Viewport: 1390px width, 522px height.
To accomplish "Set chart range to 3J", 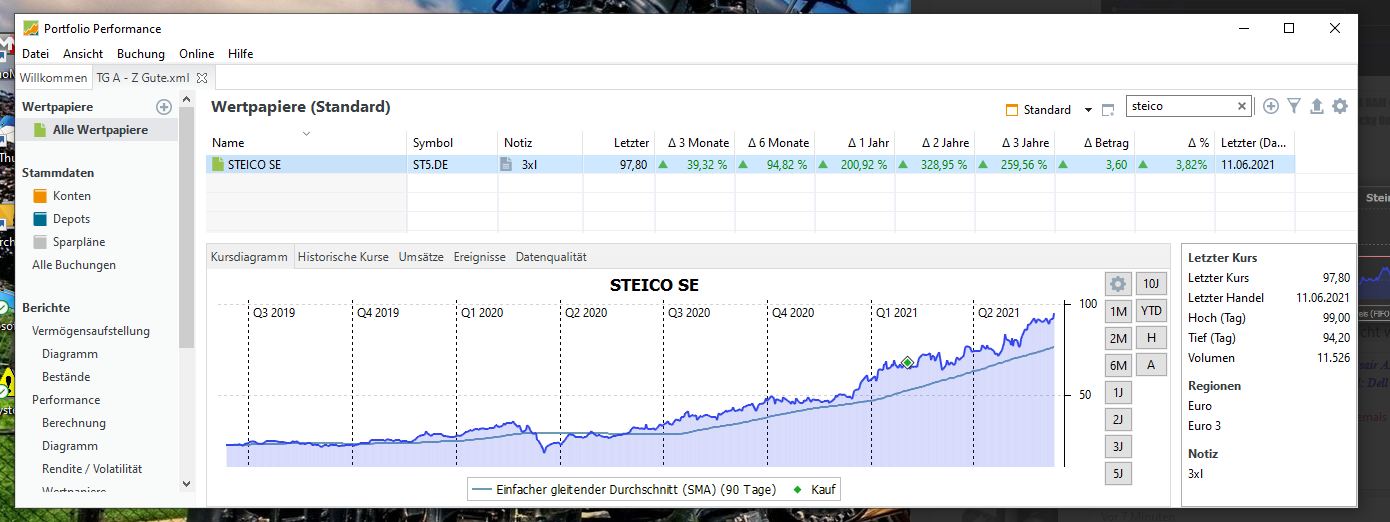I will (x=1118, y=446).
